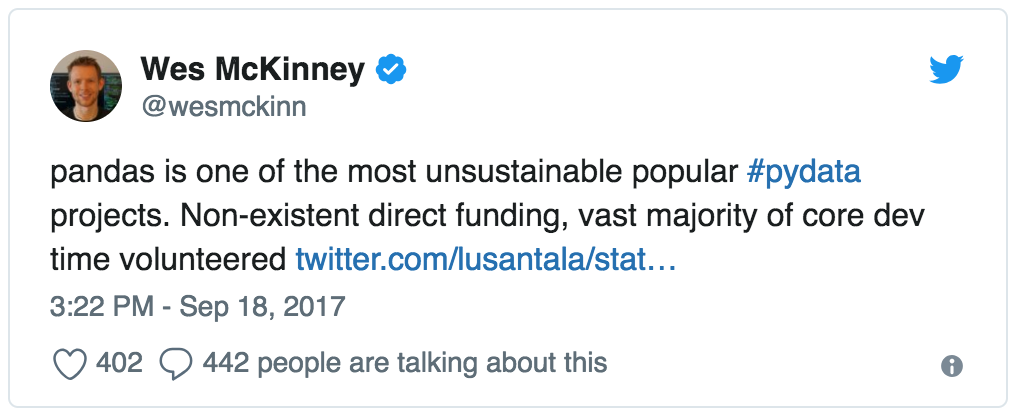This screenshot has width=1016, height=416.
Task: Open the @wesmckinn handle link
Action: tap(223, 106)
